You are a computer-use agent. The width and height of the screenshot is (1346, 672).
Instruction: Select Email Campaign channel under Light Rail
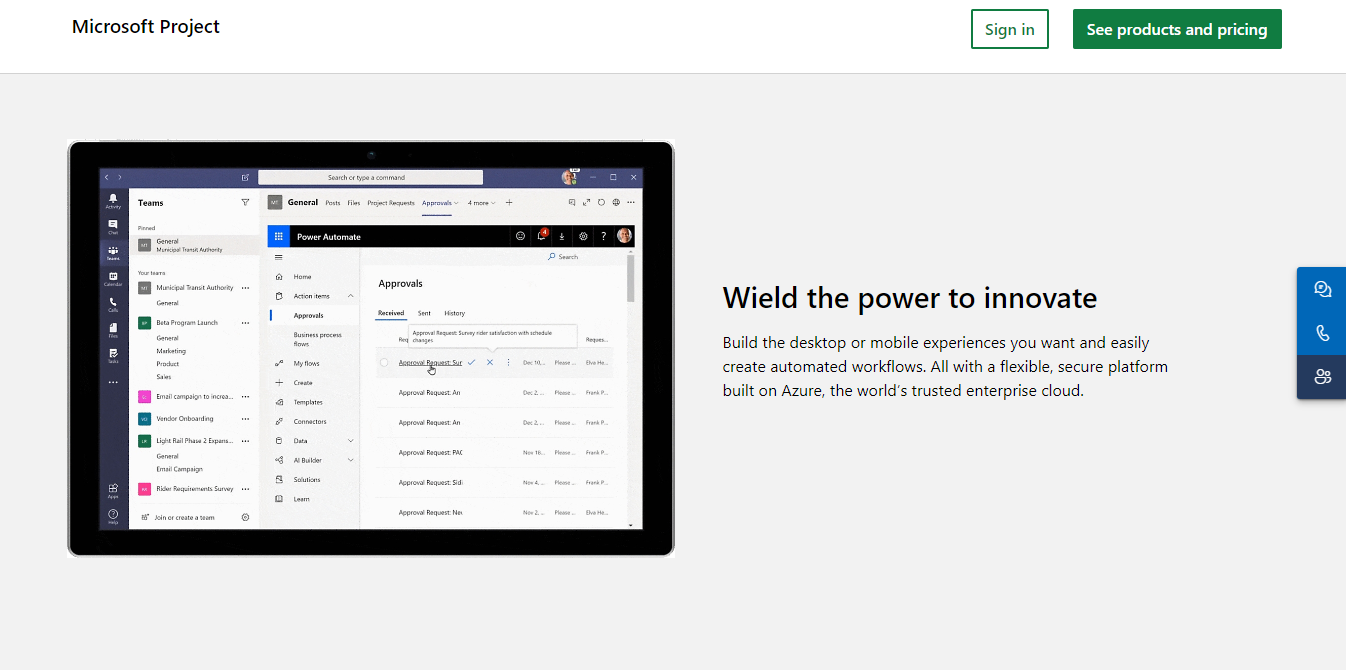tap(179, 468)
